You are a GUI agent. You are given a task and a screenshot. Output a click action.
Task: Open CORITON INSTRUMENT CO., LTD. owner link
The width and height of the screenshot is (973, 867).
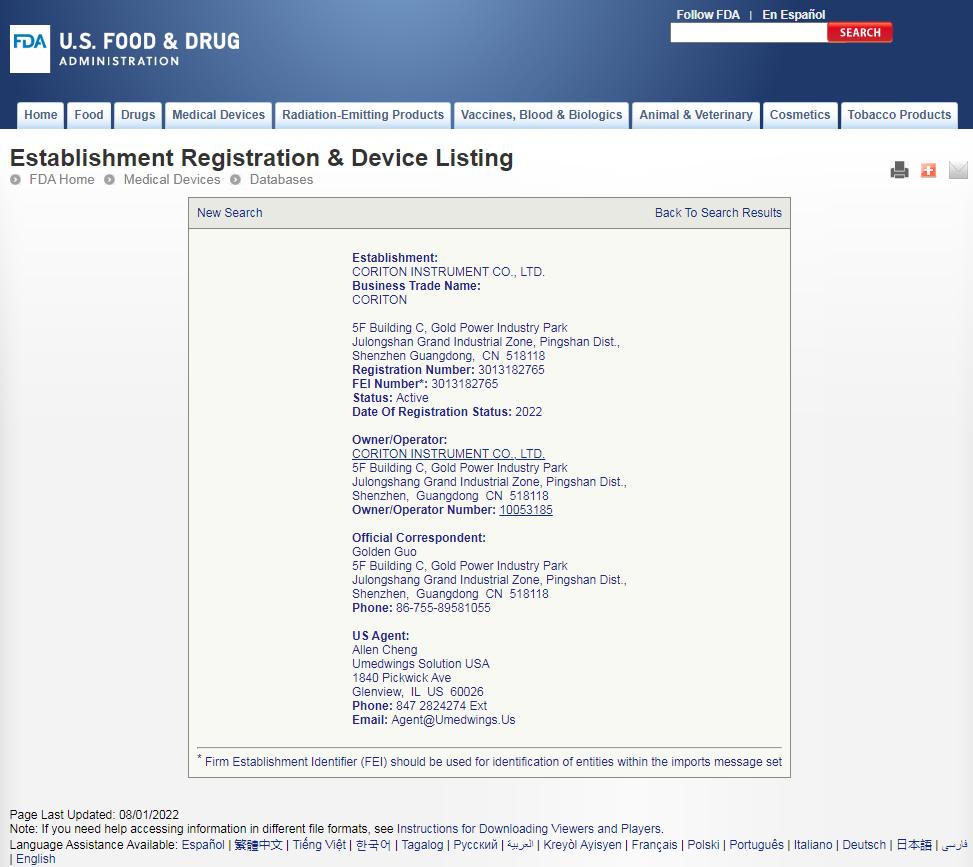click(x=448, y=454)
